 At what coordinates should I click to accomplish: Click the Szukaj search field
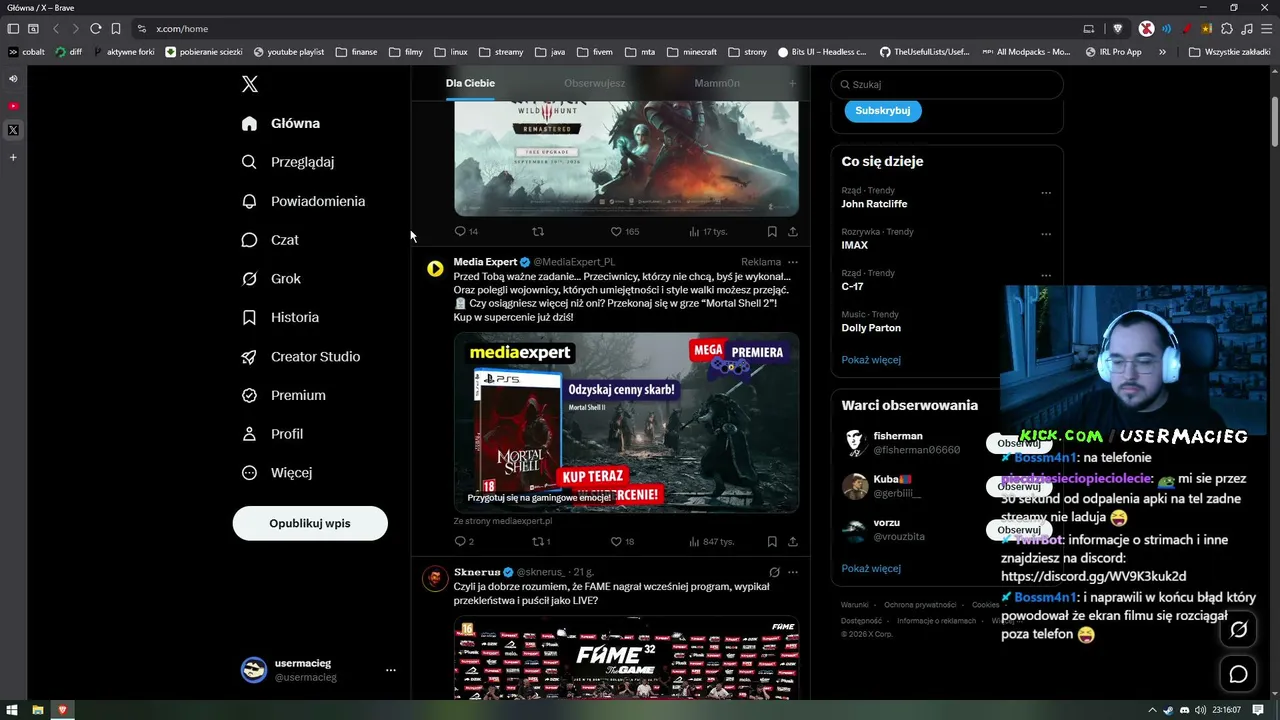coord(947,85)
